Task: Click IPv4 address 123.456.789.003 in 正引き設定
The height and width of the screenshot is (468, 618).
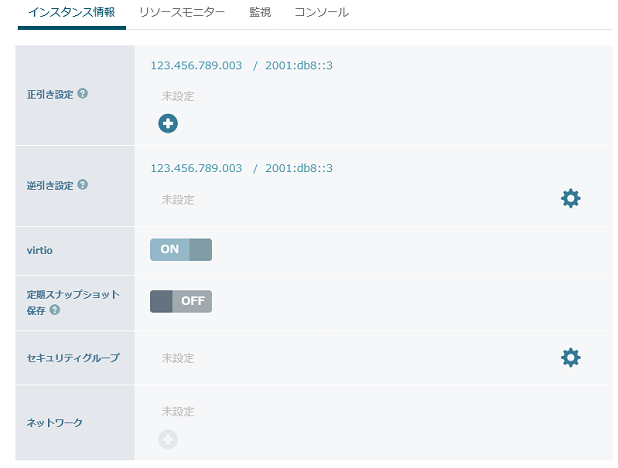Action: coord(196,65)
